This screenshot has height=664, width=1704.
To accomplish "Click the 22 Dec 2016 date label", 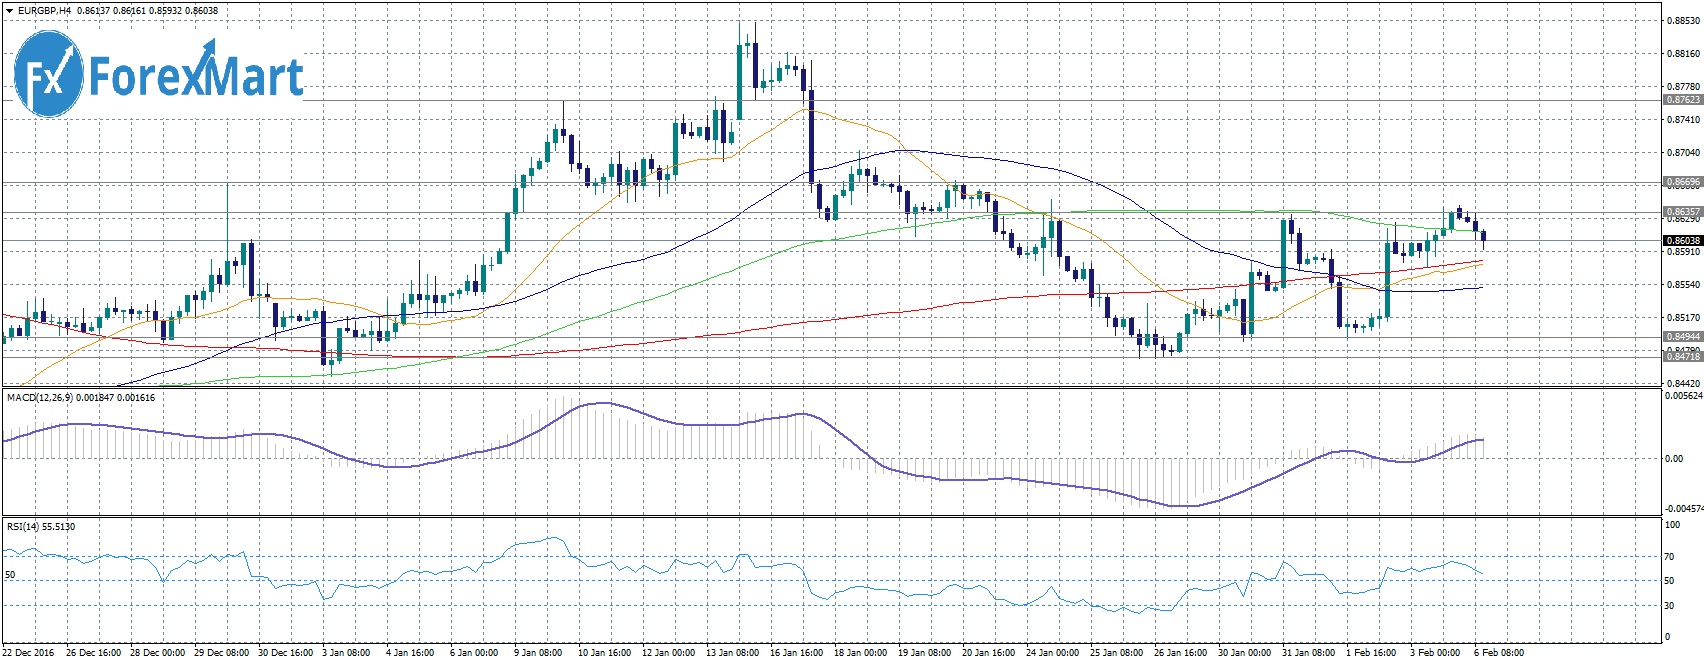I will [x=30, y=653].
